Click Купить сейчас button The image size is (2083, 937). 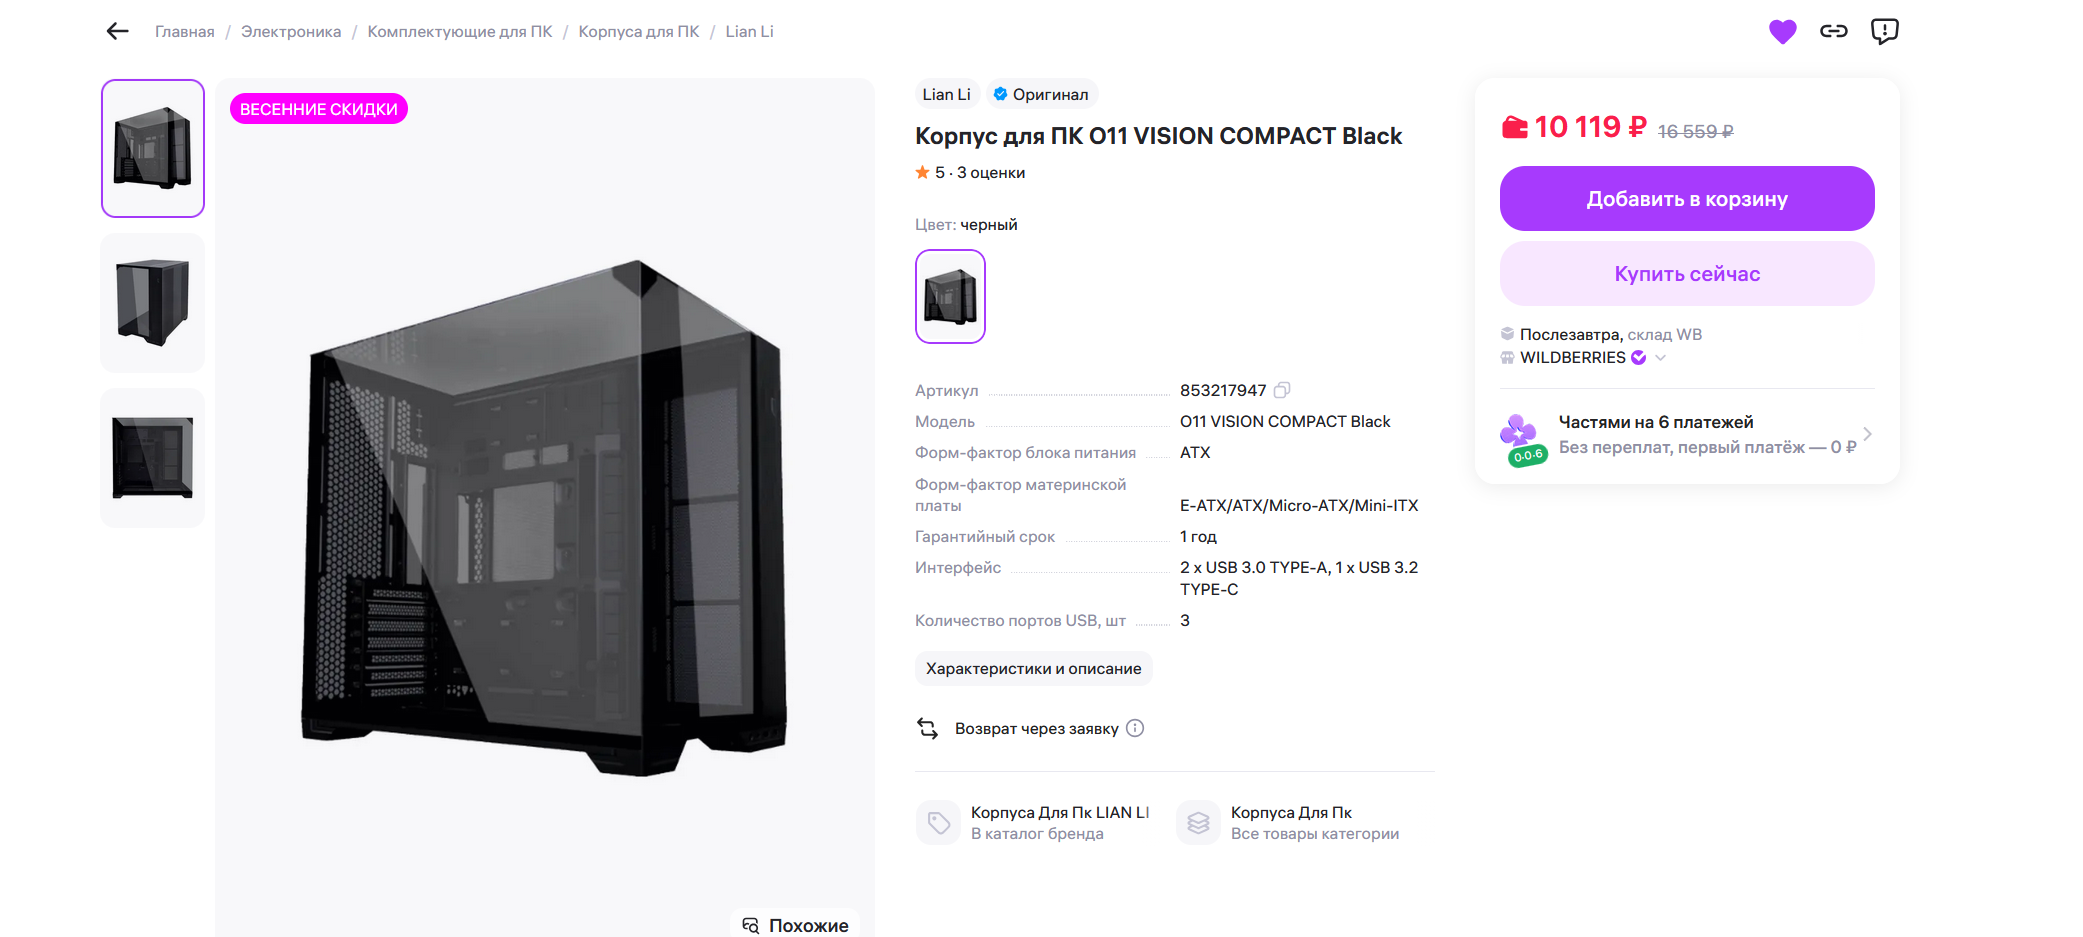click(1687, 274)
